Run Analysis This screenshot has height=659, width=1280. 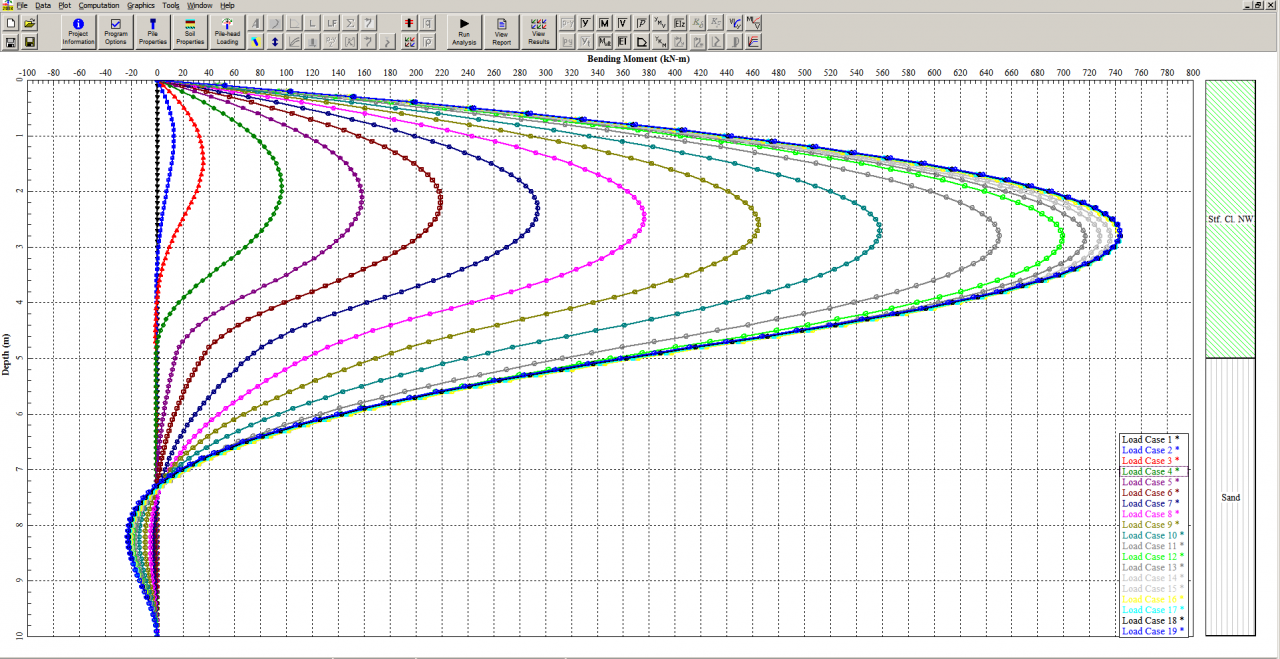[464, 32]
